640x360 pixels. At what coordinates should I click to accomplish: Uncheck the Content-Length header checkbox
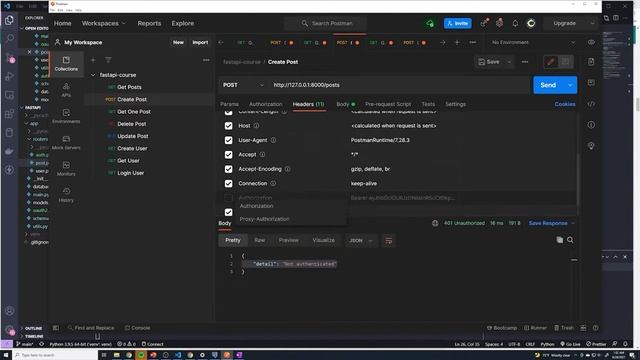[x=229, y=112]
